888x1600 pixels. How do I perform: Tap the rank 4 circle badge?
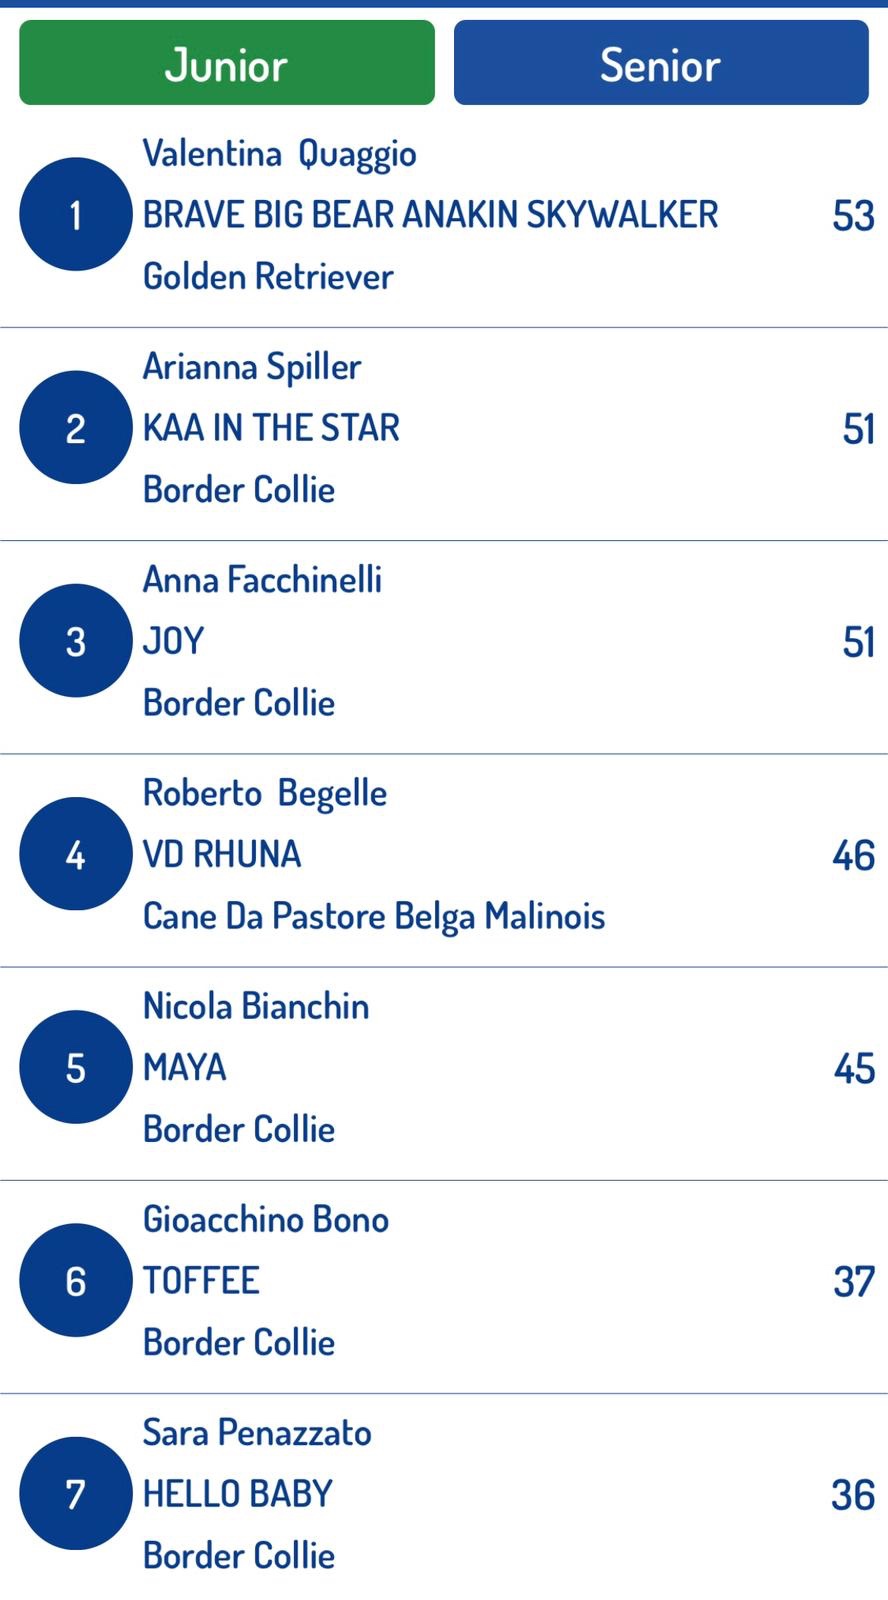tap(75, 854)
